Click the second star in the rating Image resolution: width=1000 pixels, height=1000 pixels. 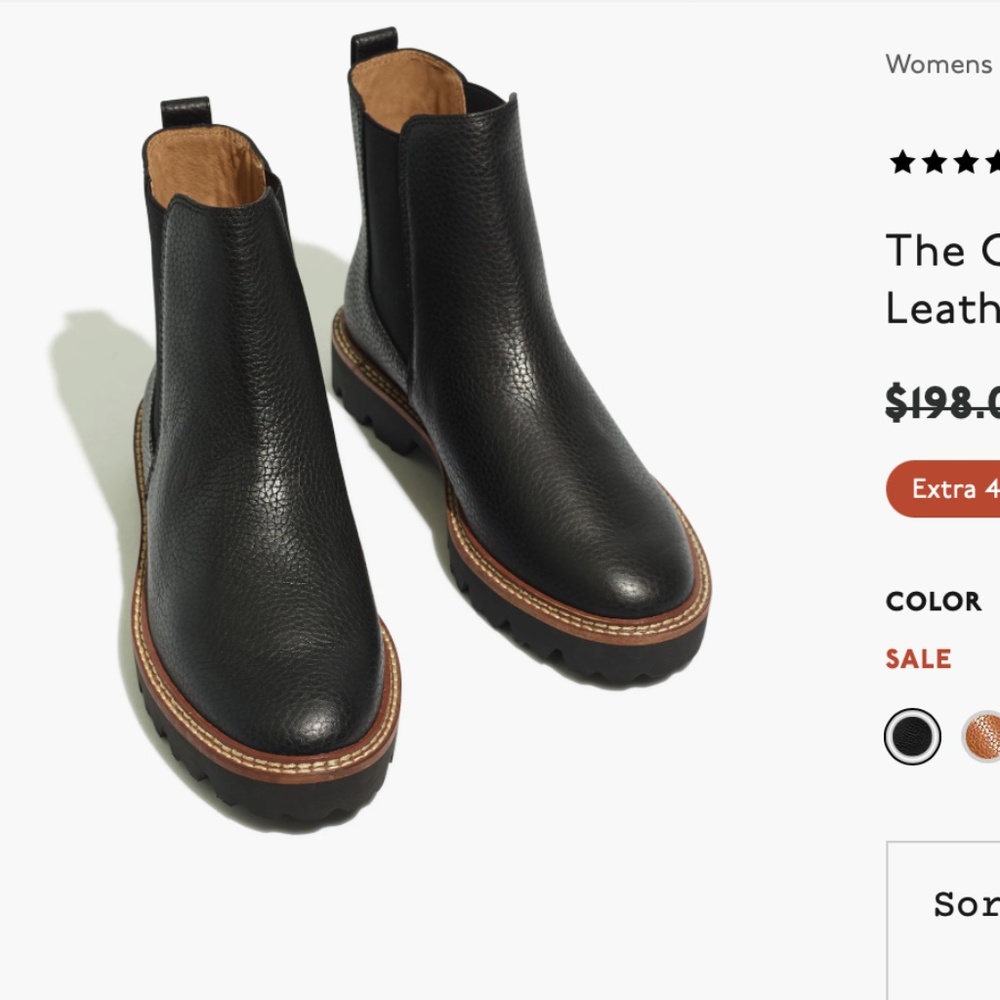[934, 160]
